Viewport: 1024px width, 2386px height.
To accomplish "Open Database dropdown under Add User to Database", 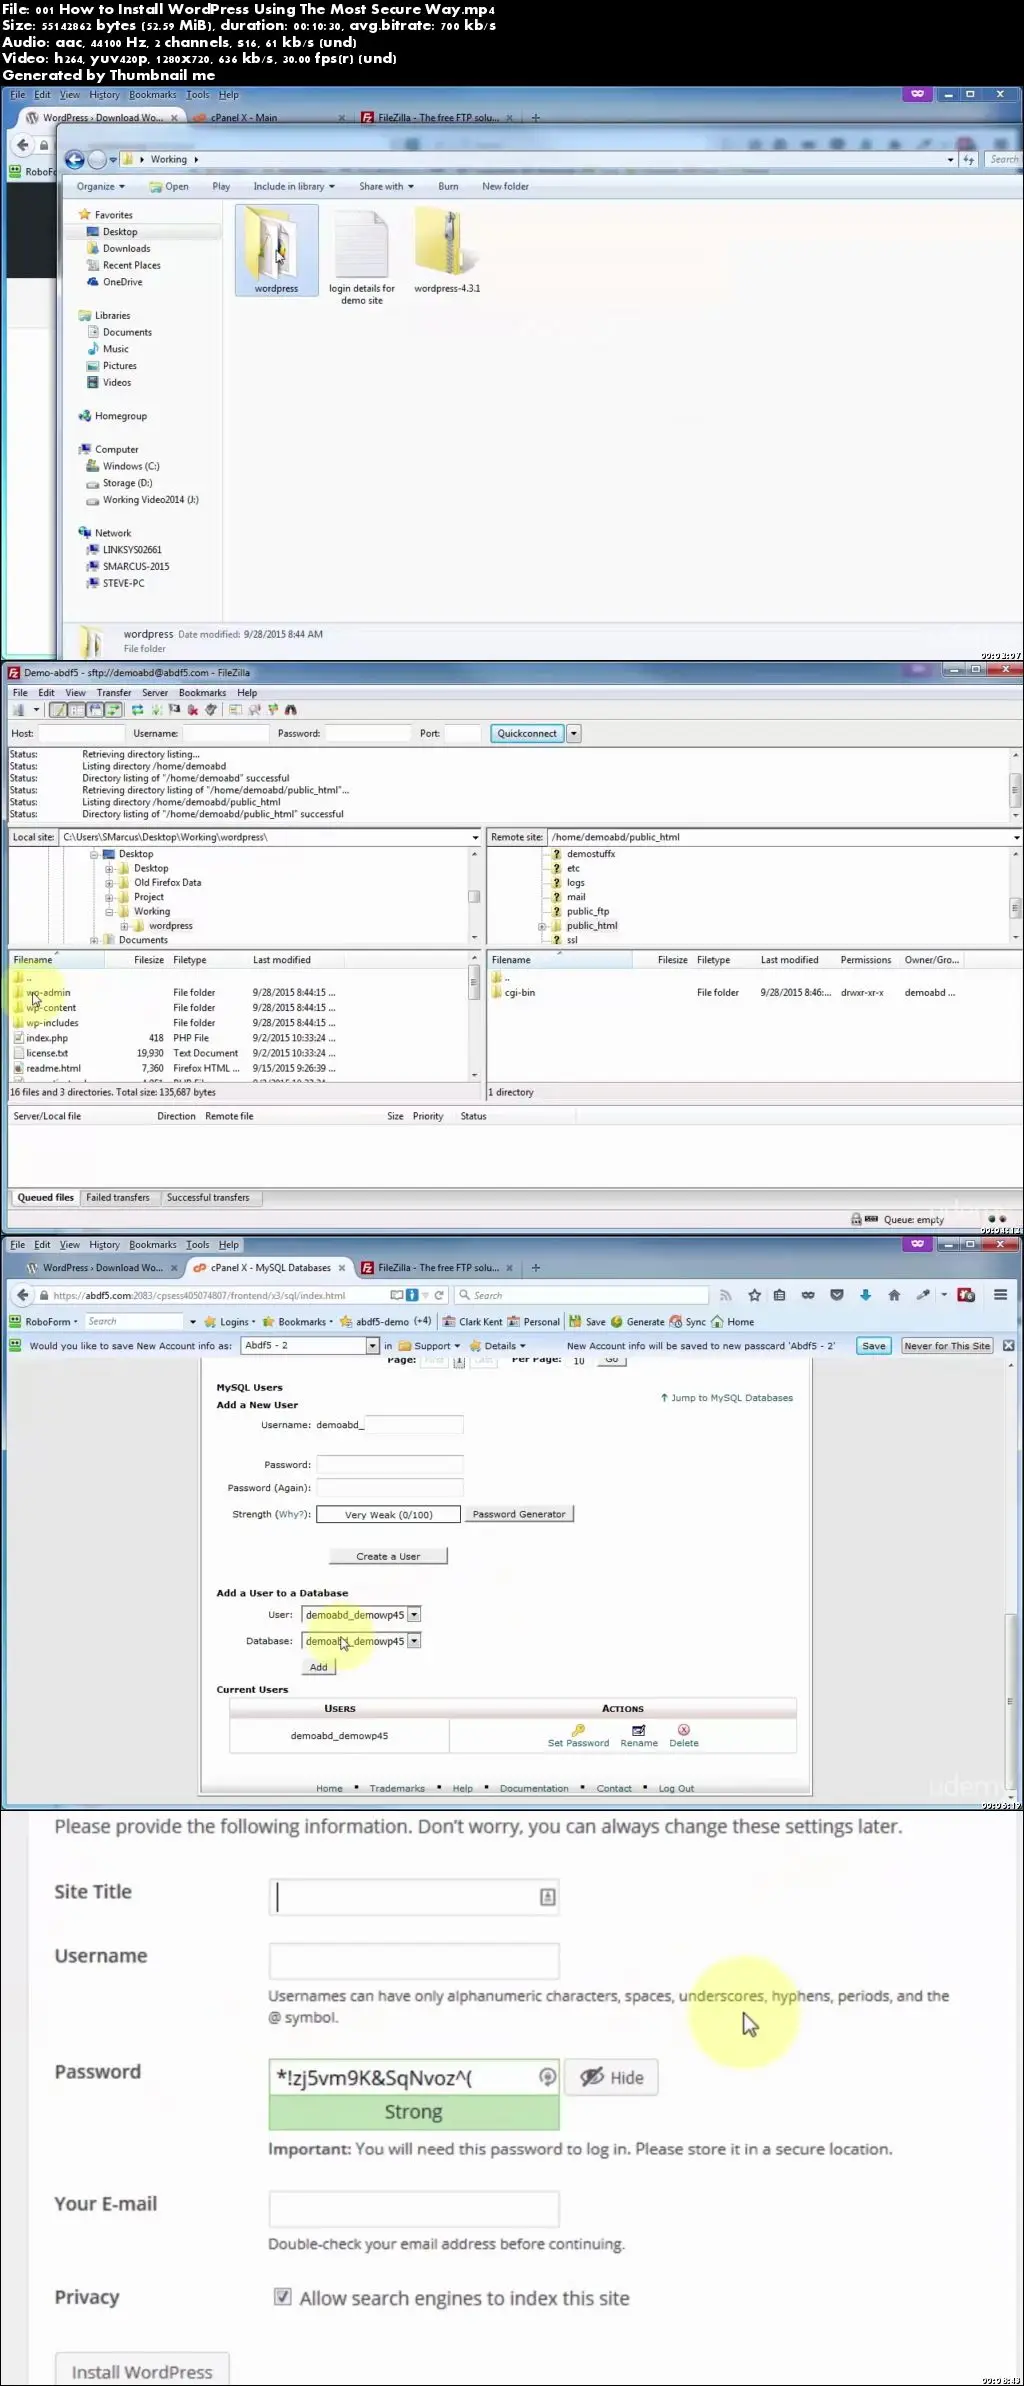I will point(414,1641).
